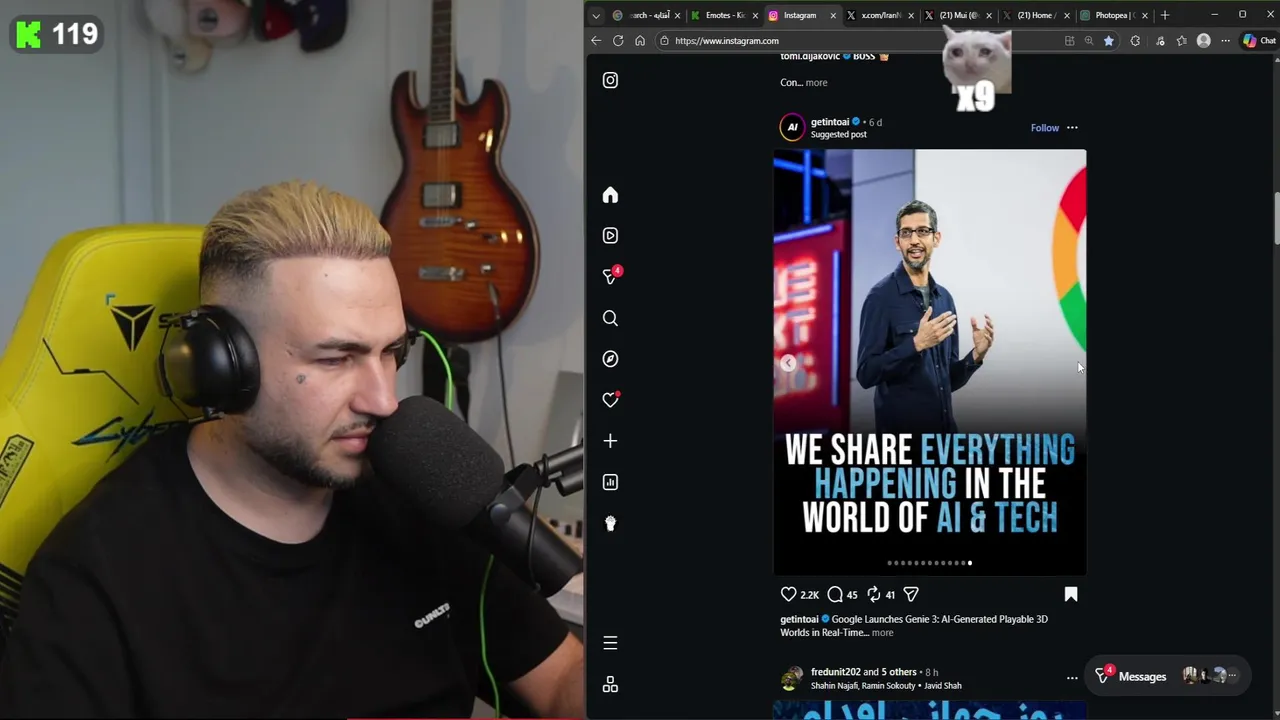Screen dimensions: 1280x720
Task: Click the fredunit202 post avatar
Action: 791,678
